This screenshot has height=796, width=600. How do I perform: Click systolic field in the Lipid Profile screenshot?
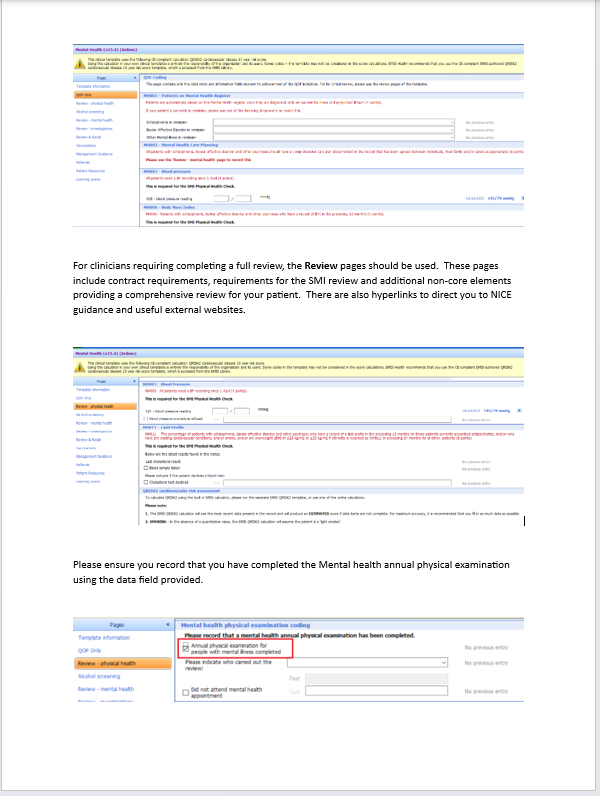pos(220,411)
